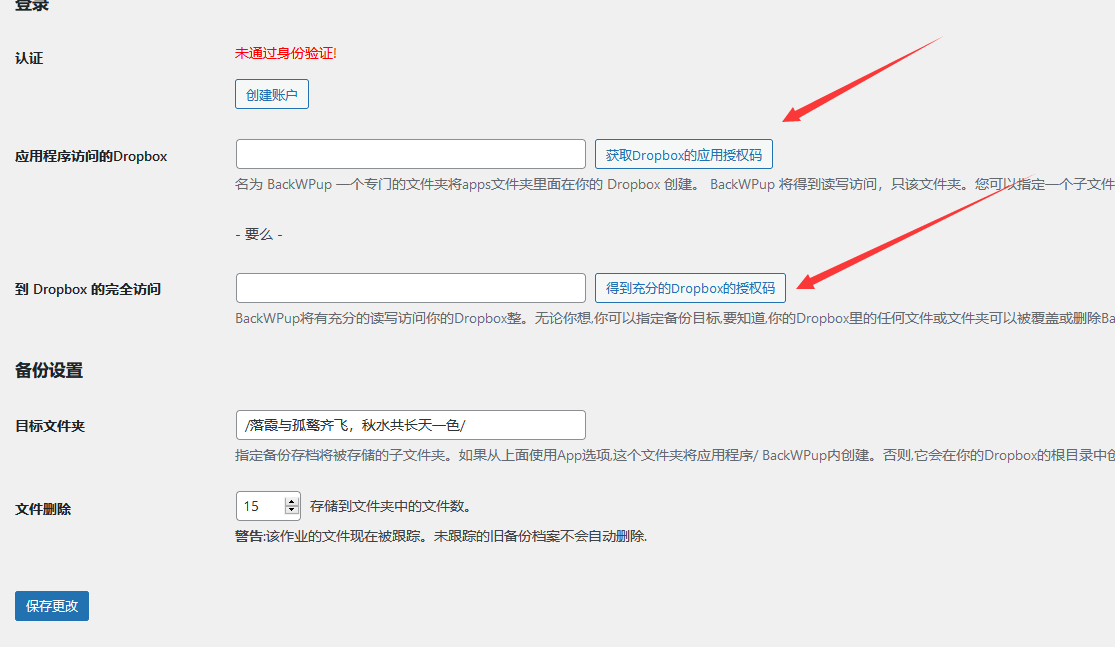Click the 备份设置 section heading
Viewport: 1115px width, 647px height.
click(x=49, y=370)
